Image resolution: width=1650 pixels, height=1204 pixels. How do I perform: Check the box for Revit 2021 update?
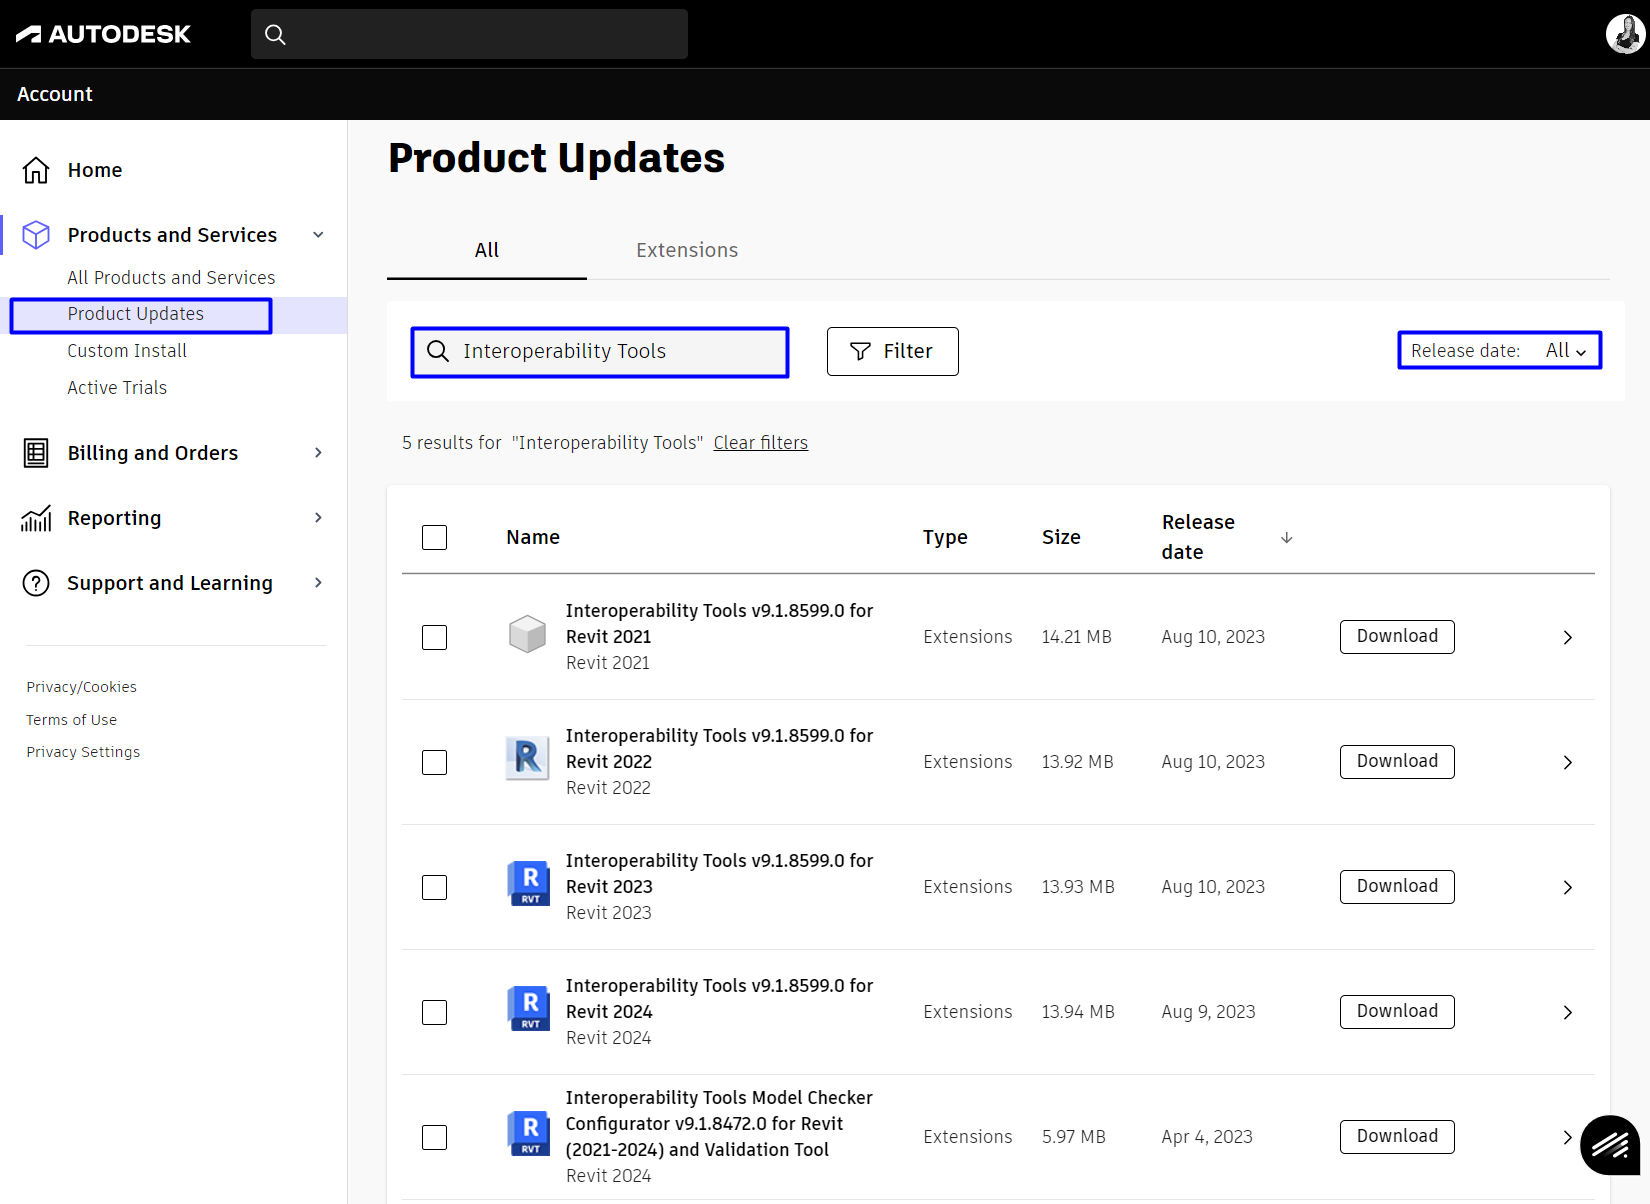click(434, 637)
